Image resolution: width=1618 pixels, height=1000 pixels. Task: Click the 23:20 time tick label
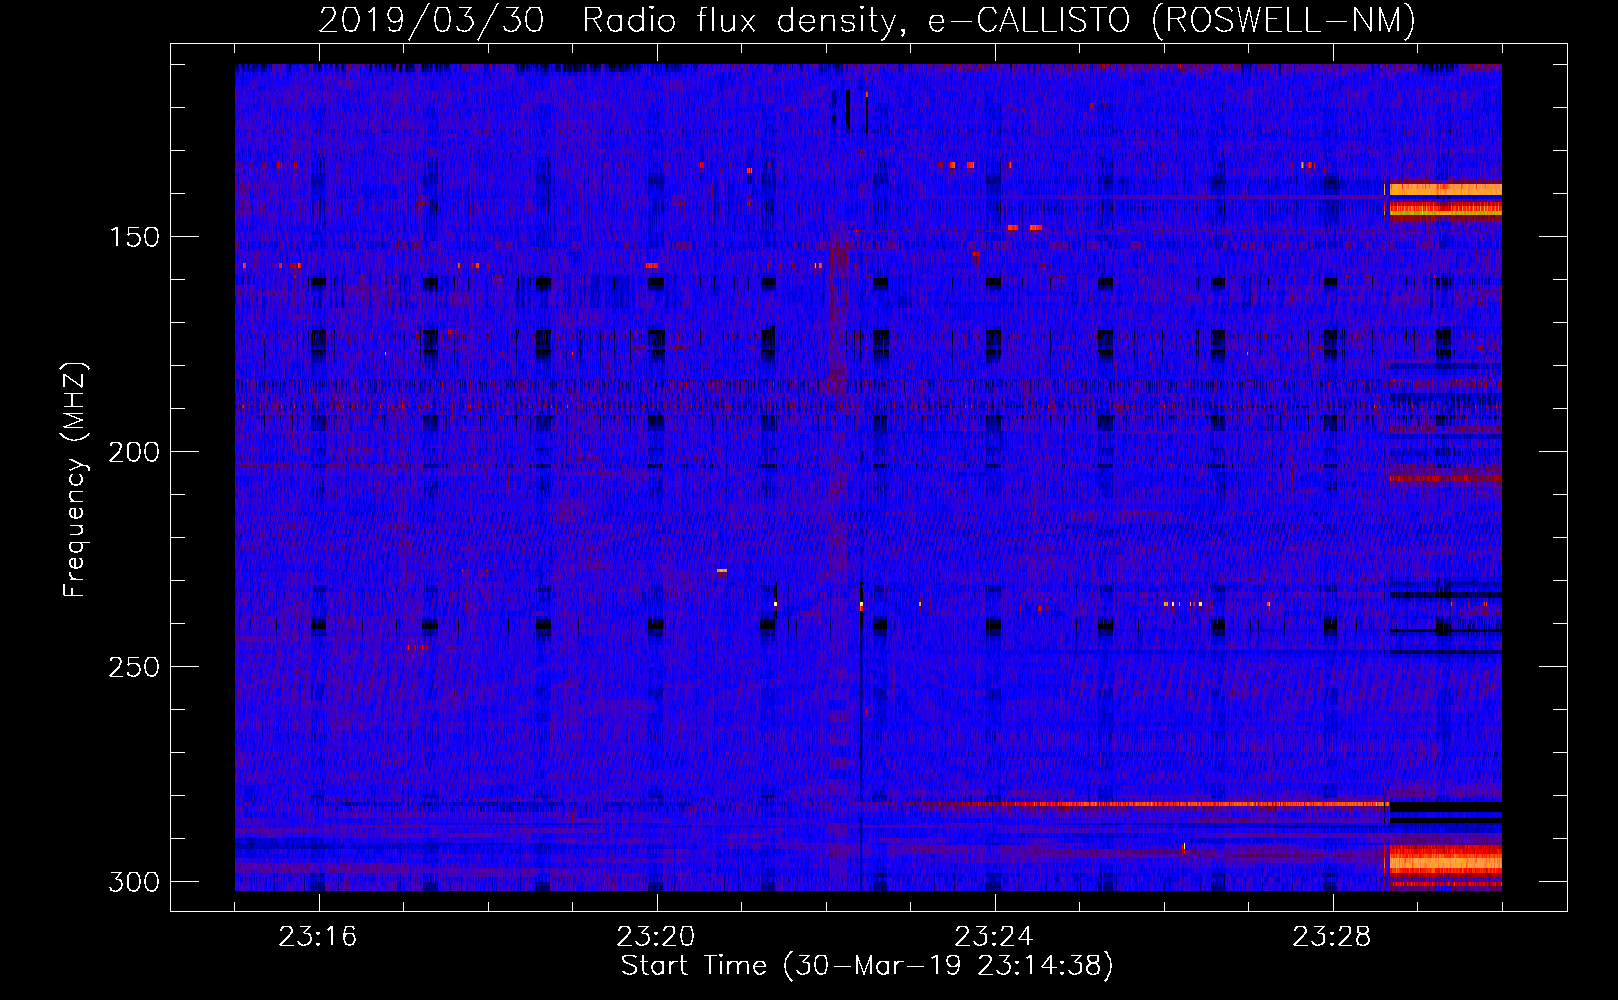pos(656,937)
